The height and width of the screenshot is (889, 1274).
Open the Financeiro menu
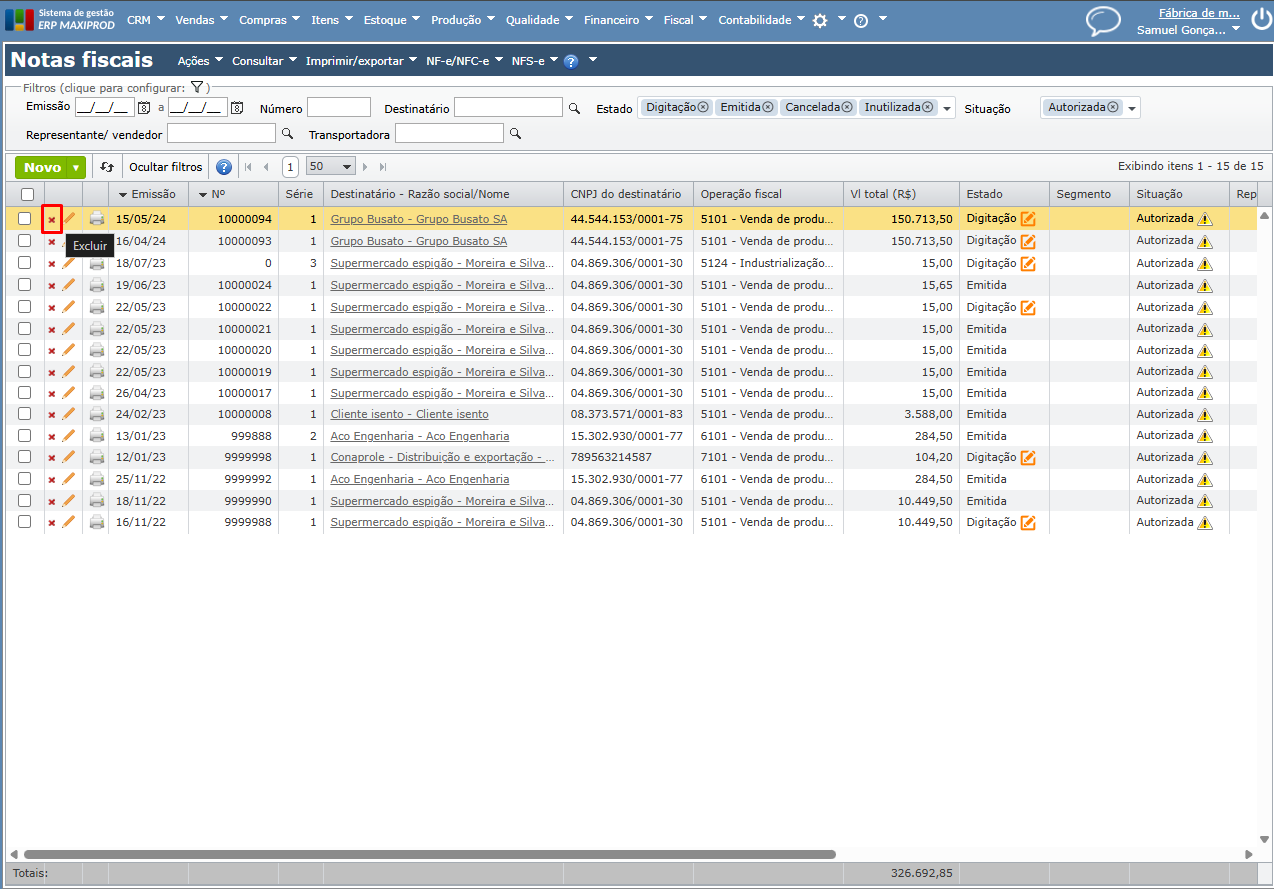(x=619, y=20)
